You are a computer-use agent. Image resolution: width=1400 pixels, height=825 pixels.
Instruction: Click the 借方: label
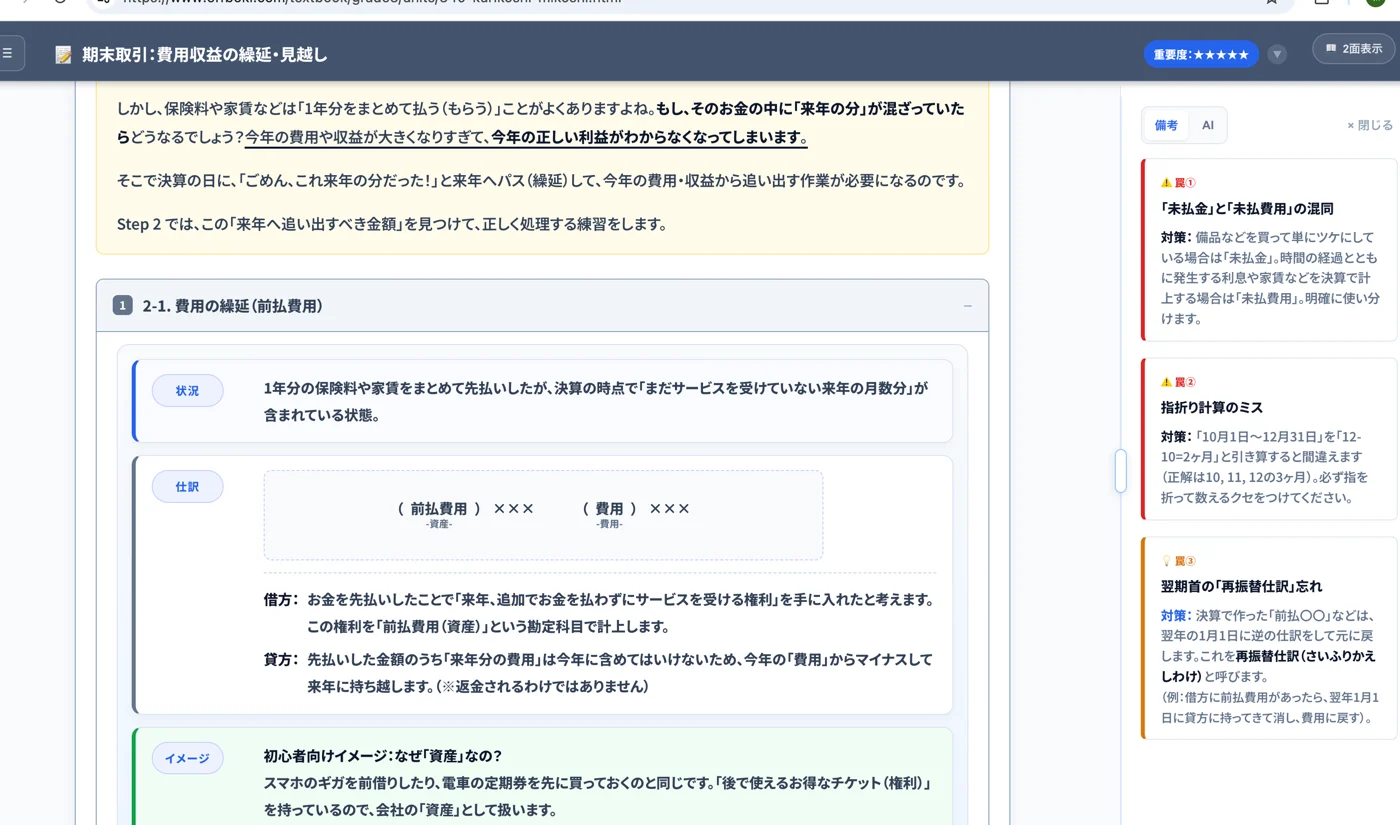click(x=281, y=600)
